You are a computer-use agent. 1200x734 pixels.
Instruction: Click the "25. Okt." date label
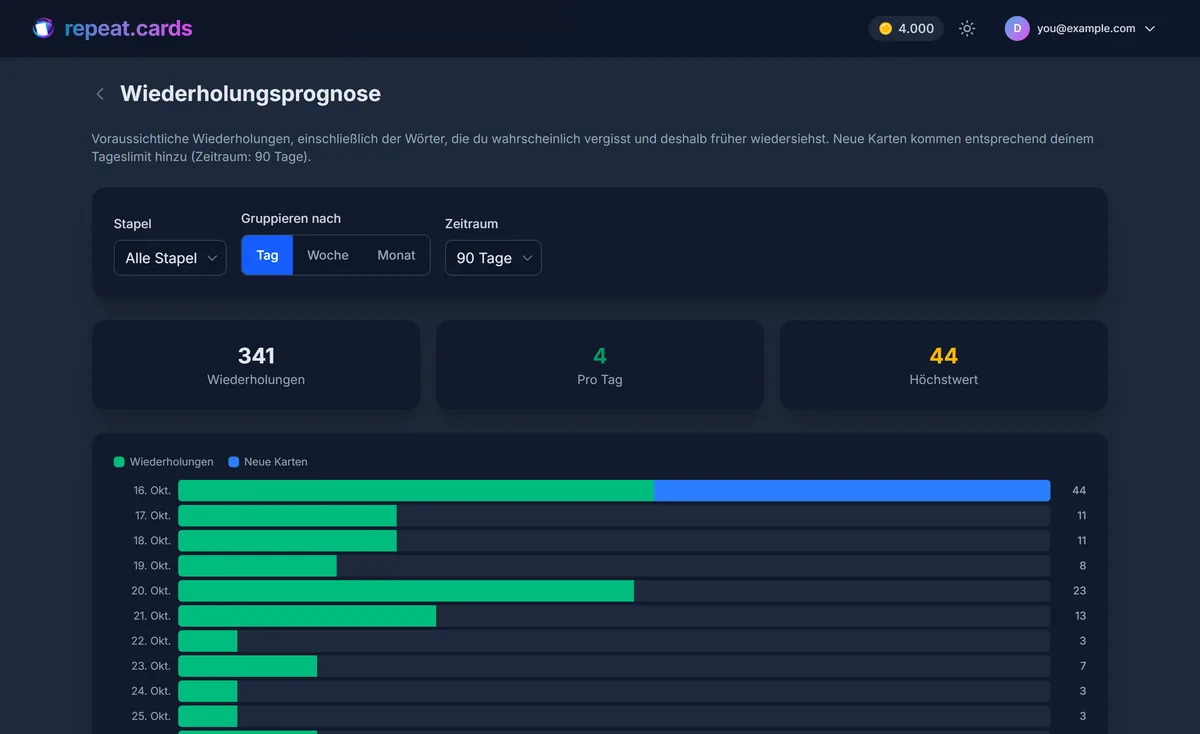click(x=152, y=716)
